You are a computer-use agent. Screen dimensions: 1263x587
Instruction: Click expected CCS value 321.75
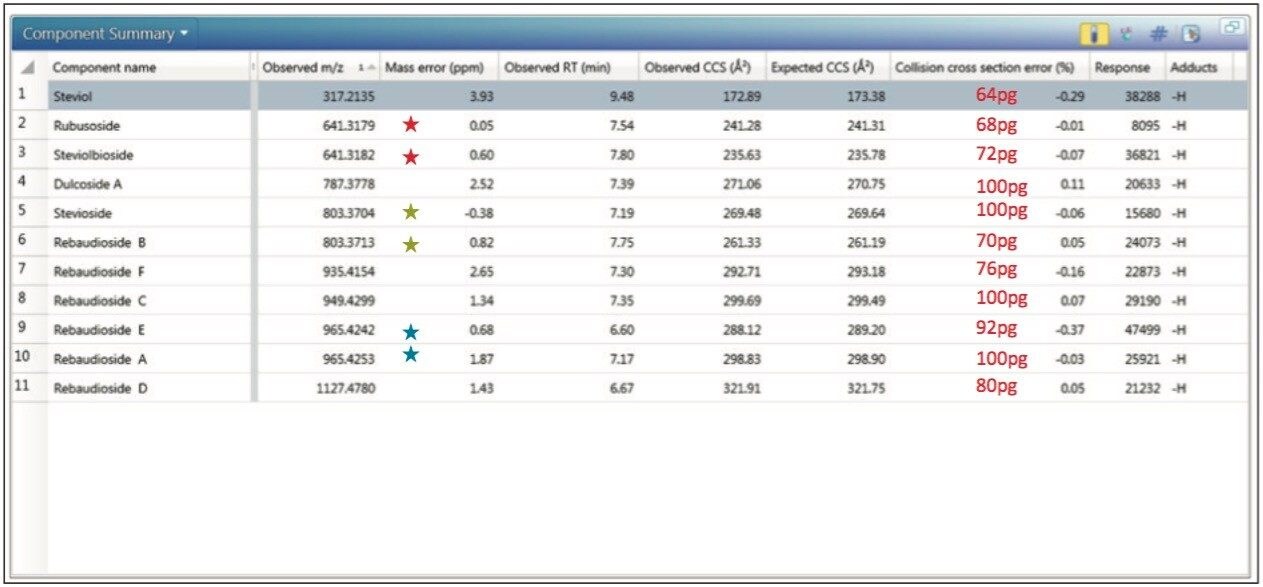coord(865,389)
